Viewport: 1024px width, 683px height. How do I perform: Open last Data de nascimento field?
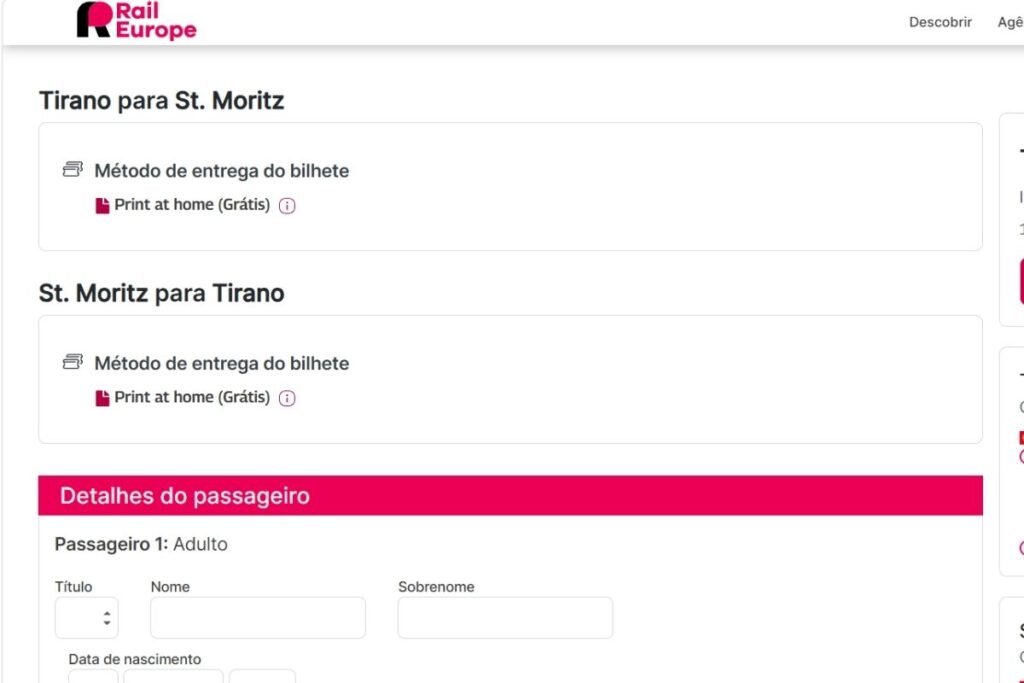click(x=262, y=677)
